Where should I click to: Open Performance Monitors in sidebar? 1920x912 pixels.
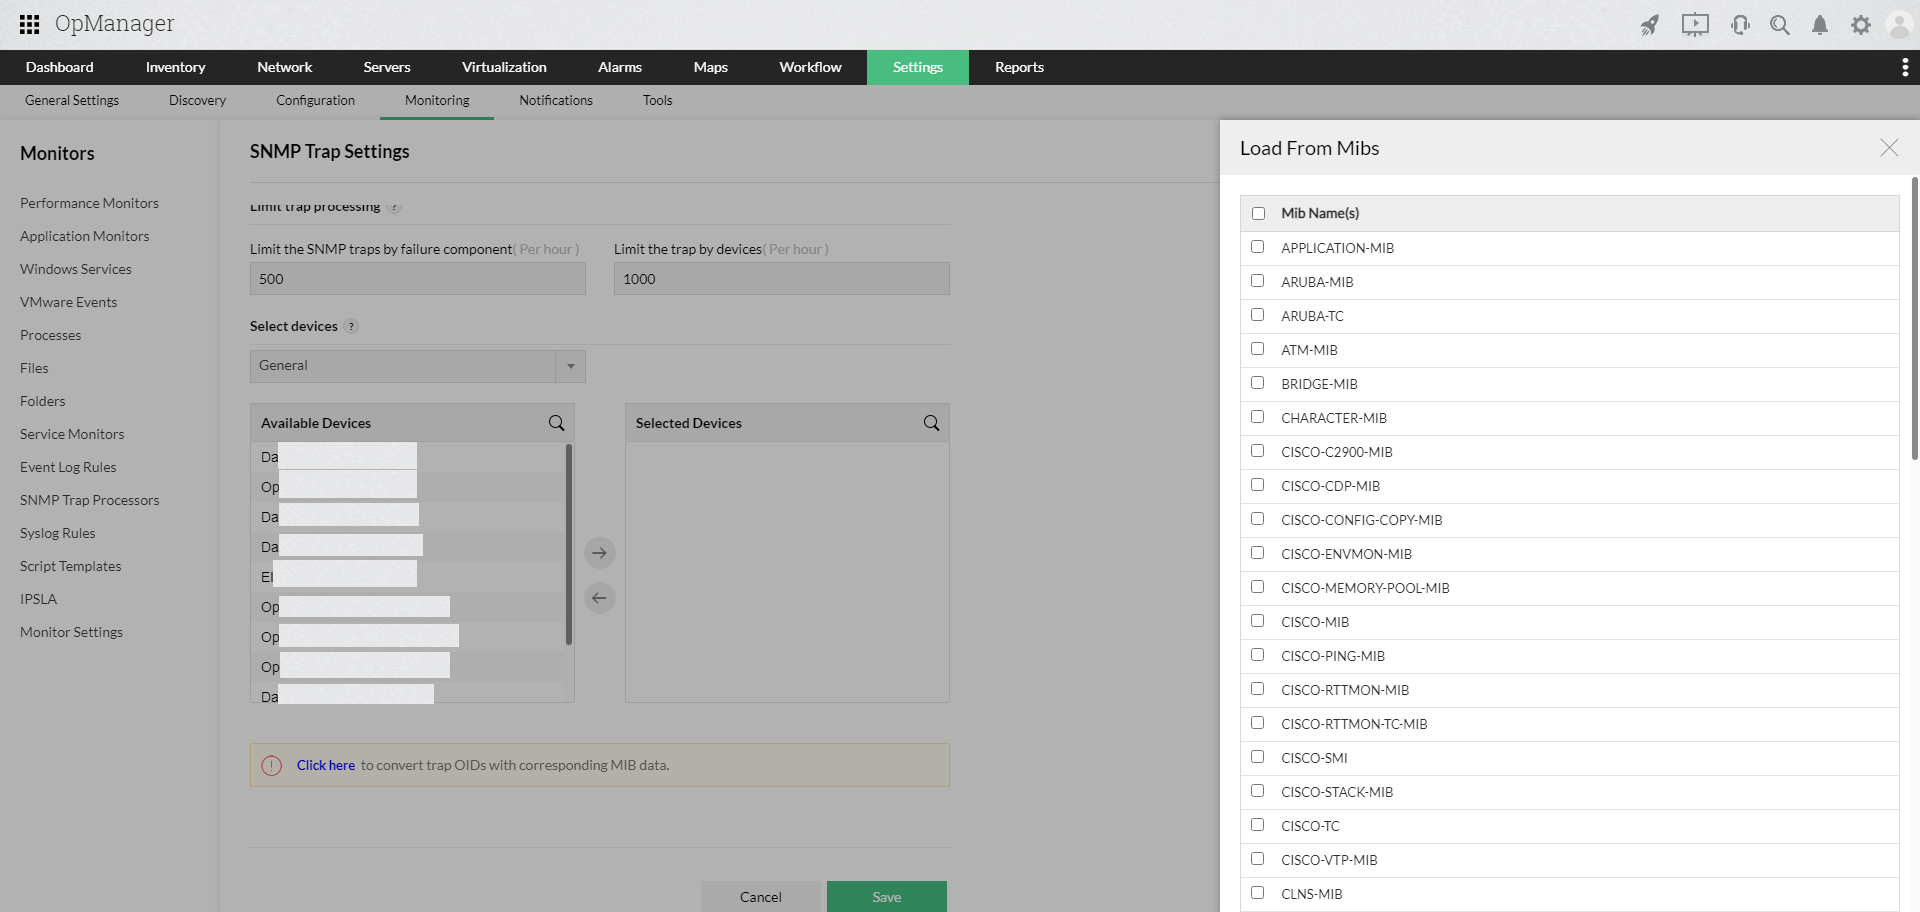coord(89,203)
